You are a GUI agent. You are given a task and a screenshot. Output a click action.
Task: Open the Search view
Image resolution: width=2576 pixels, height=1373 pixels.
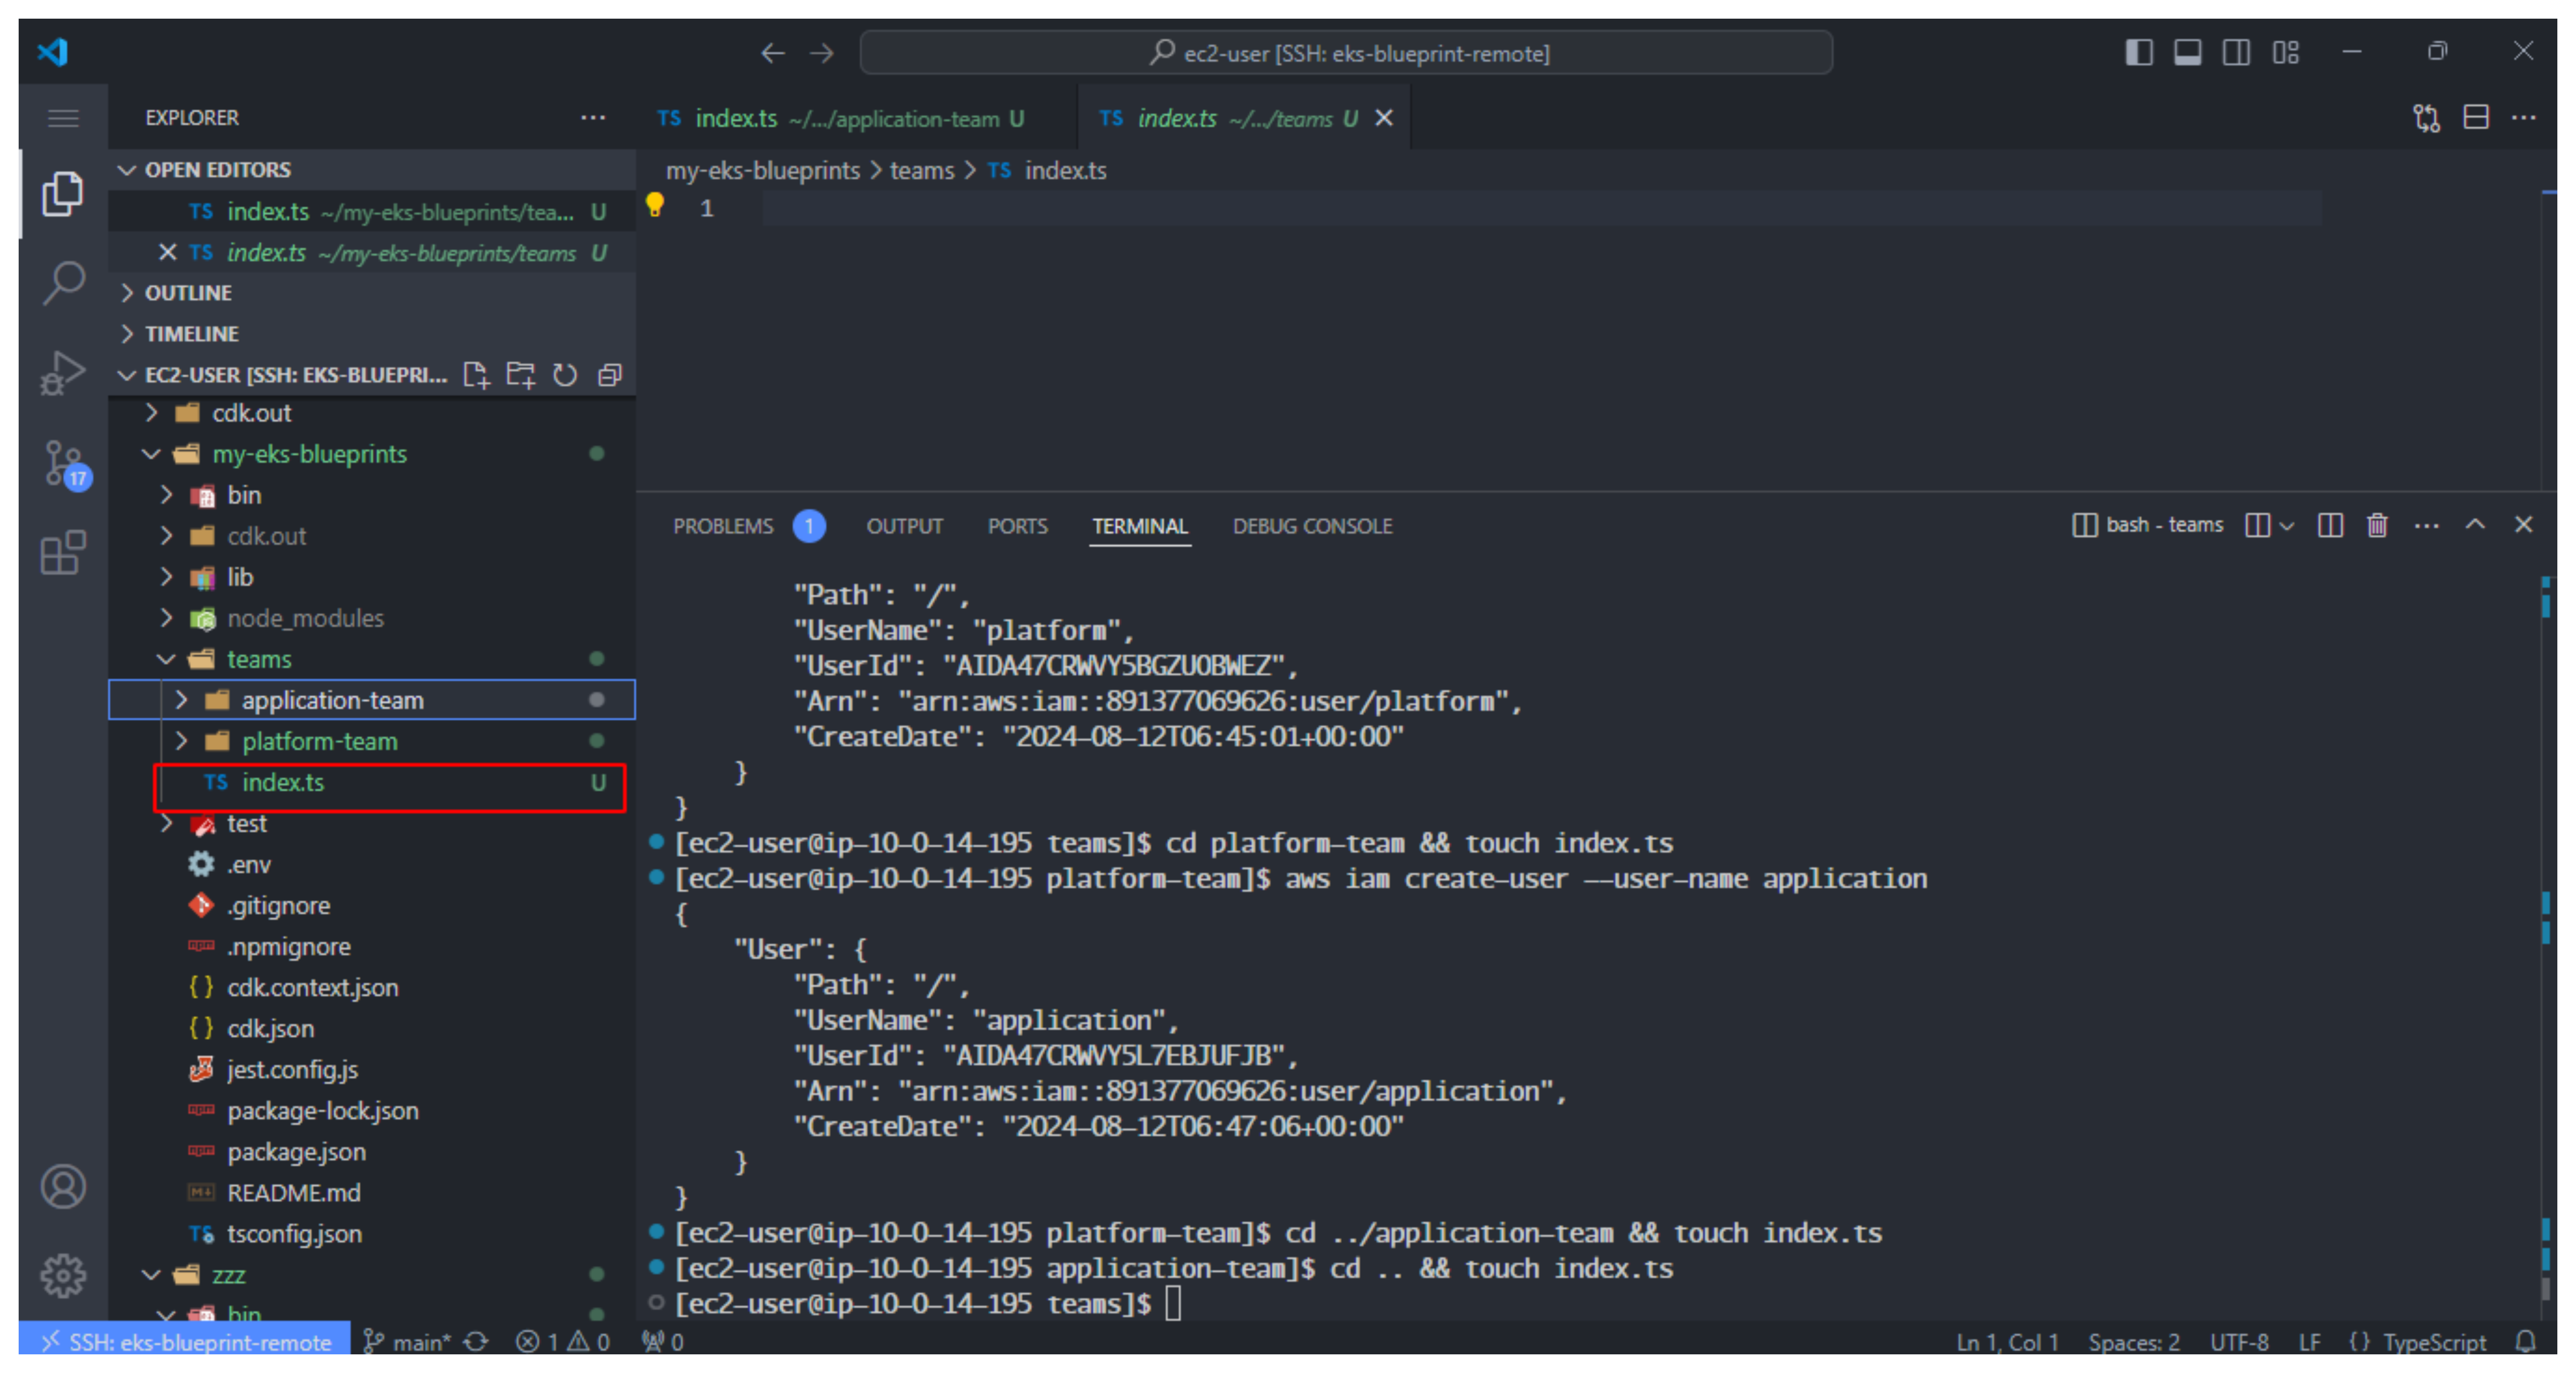pyautogui.click(x=63, y=283)
